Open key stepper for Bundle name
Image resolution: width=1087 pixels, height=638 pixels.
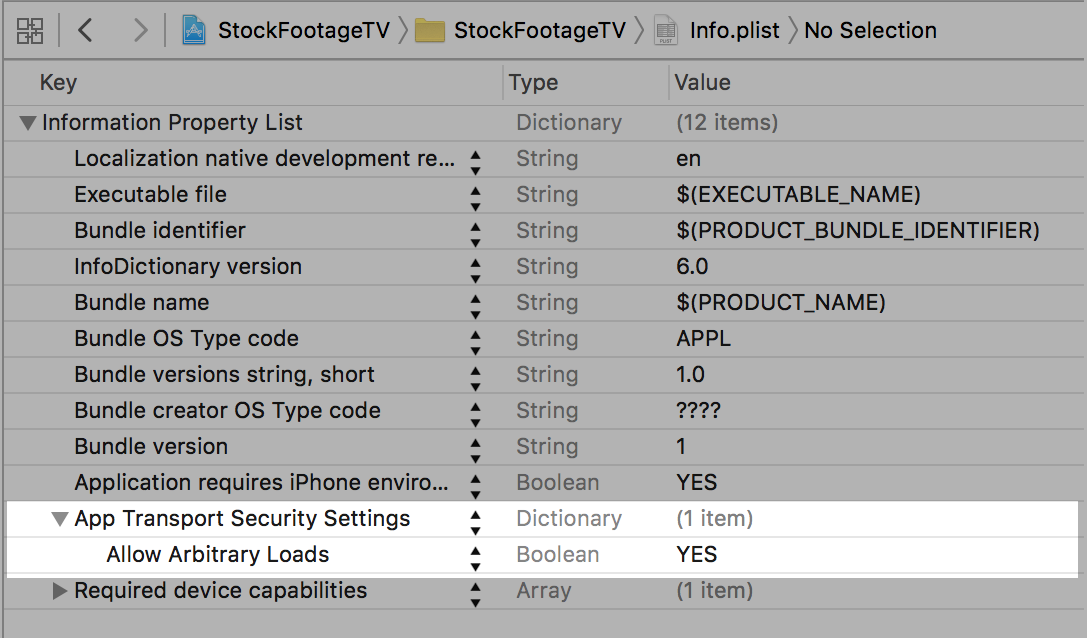[x=476, y=306]
